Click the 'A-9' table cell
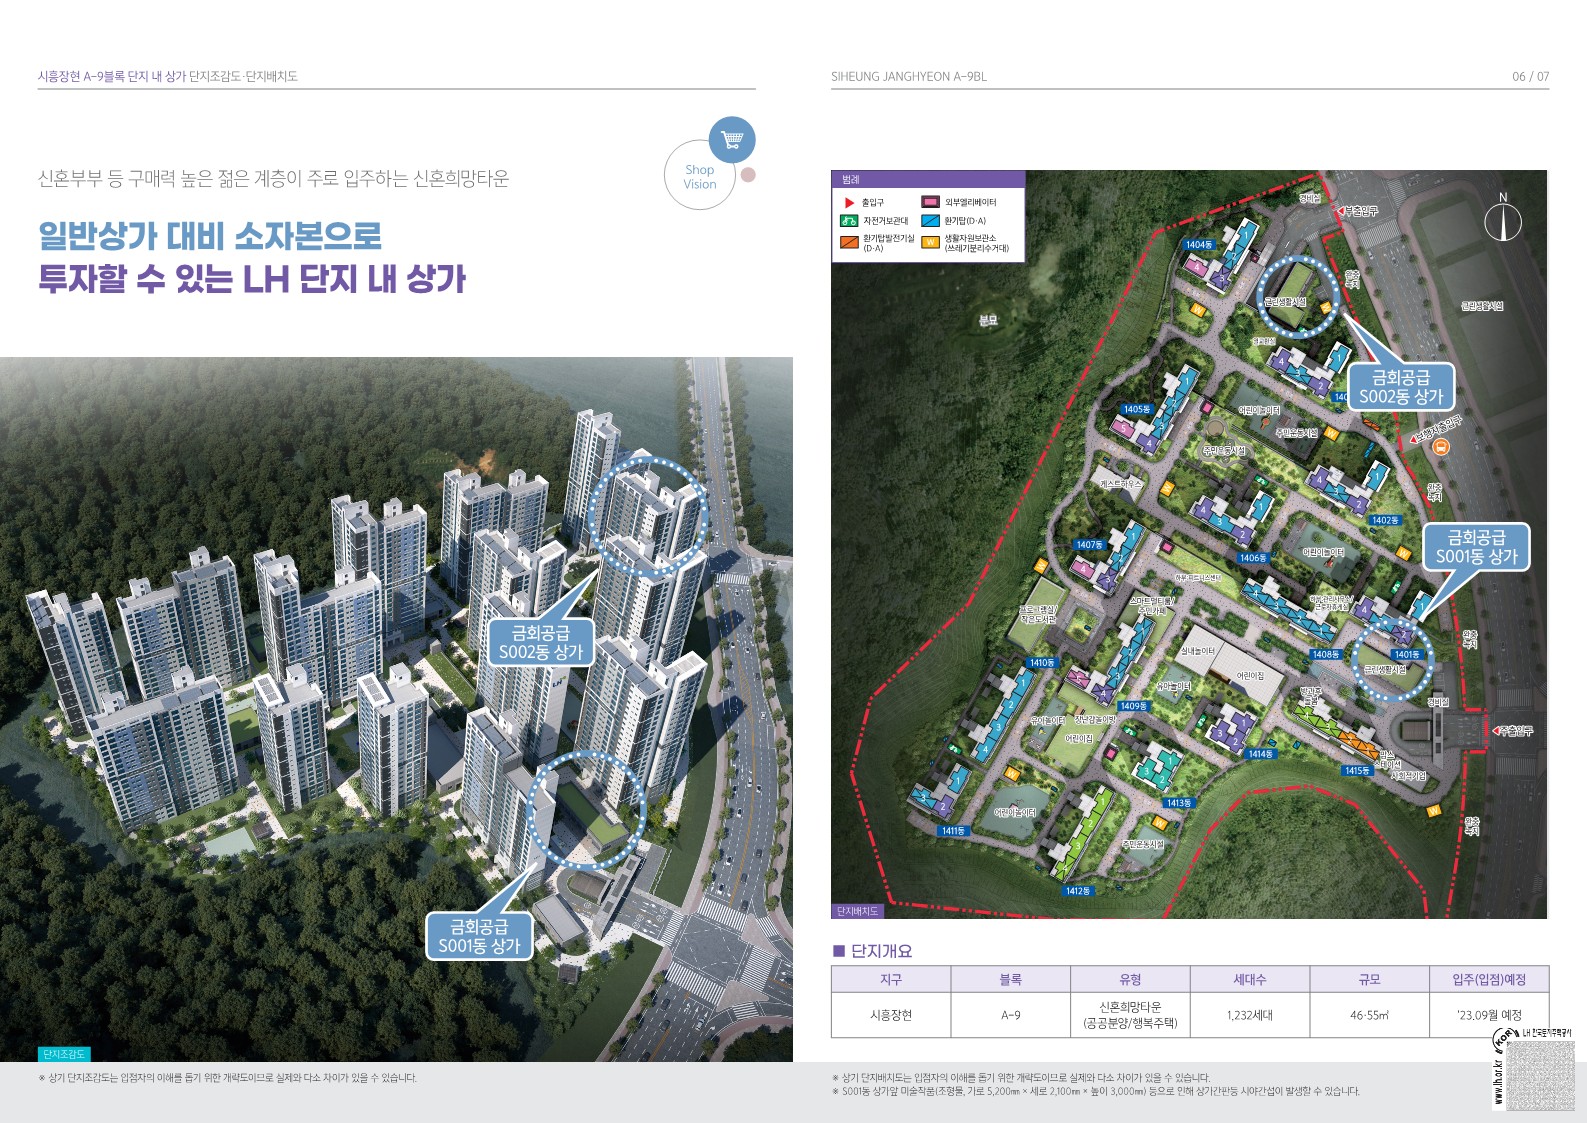 click(1011, 1015)
